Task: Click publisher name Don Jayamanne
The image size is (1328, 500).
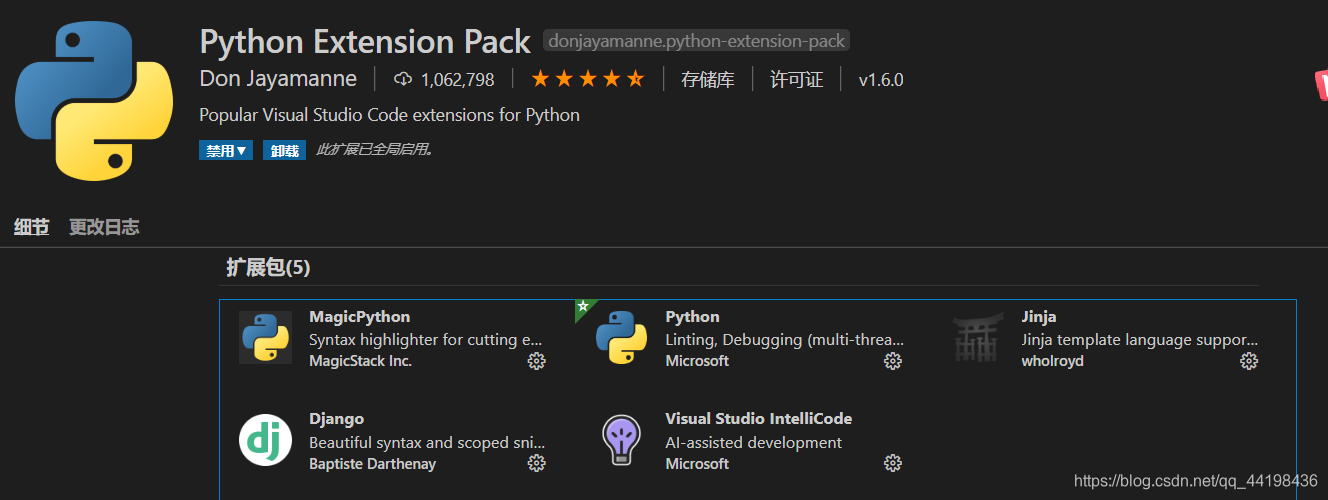Action: tap(278, 78)
